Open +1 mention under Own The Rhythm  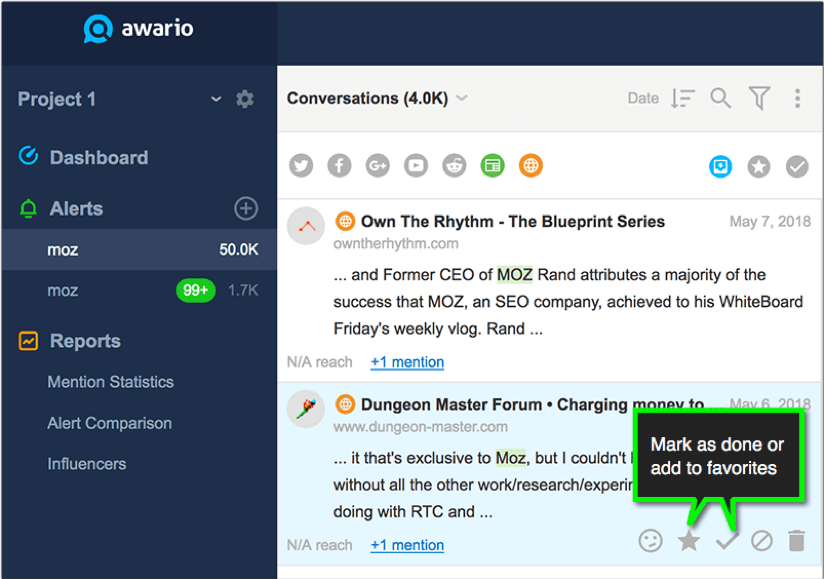tap(407, 362)
